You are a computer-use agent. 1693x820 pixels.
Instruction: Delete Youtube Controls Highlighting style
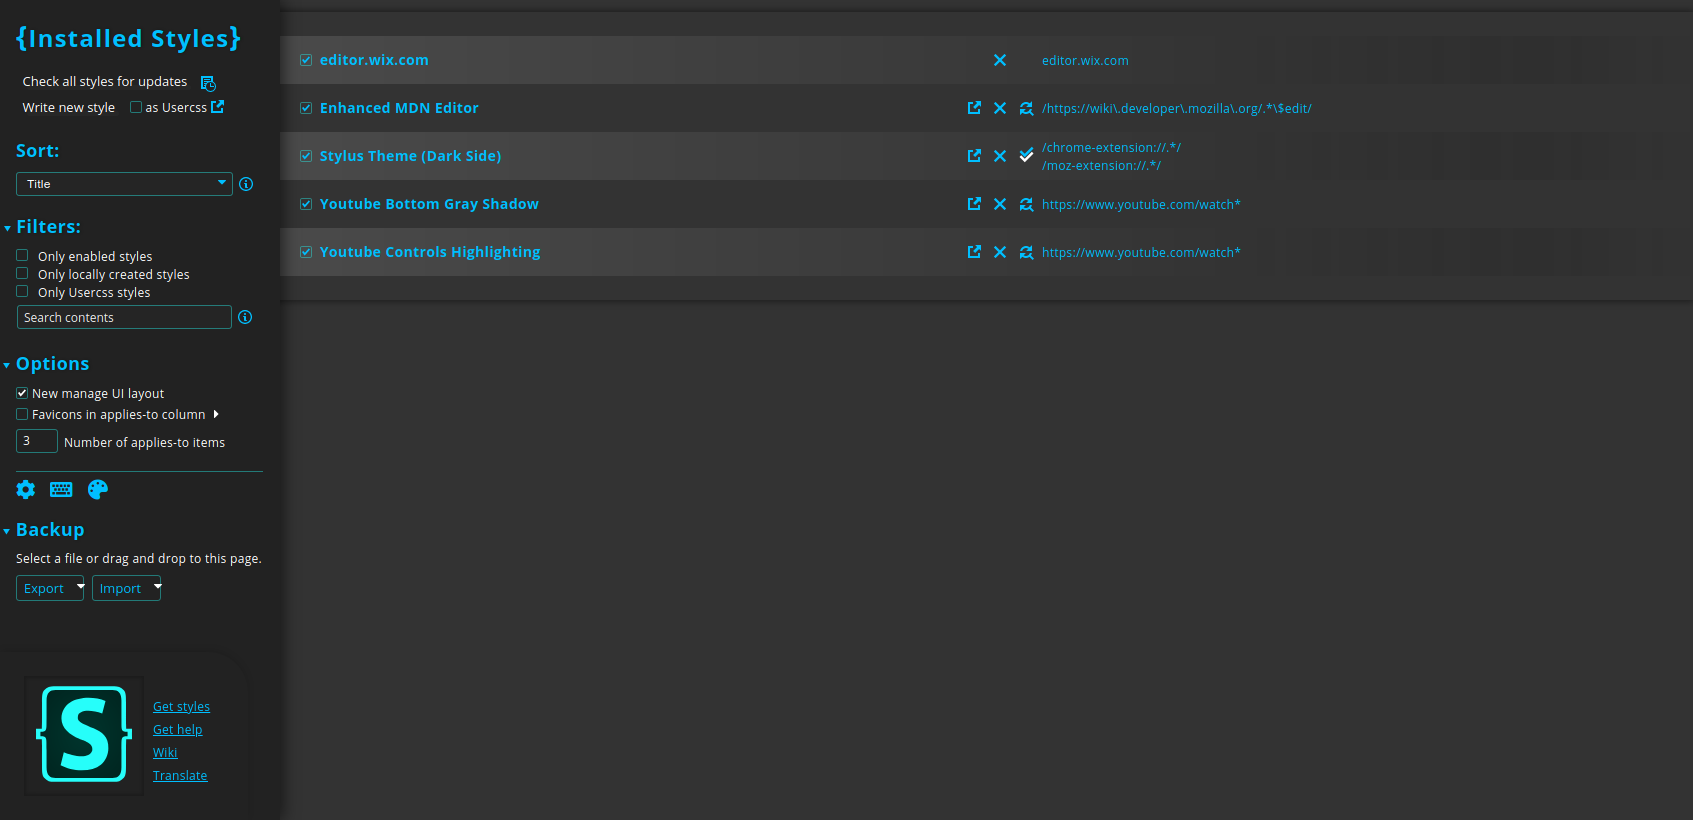coord(1000,252)
